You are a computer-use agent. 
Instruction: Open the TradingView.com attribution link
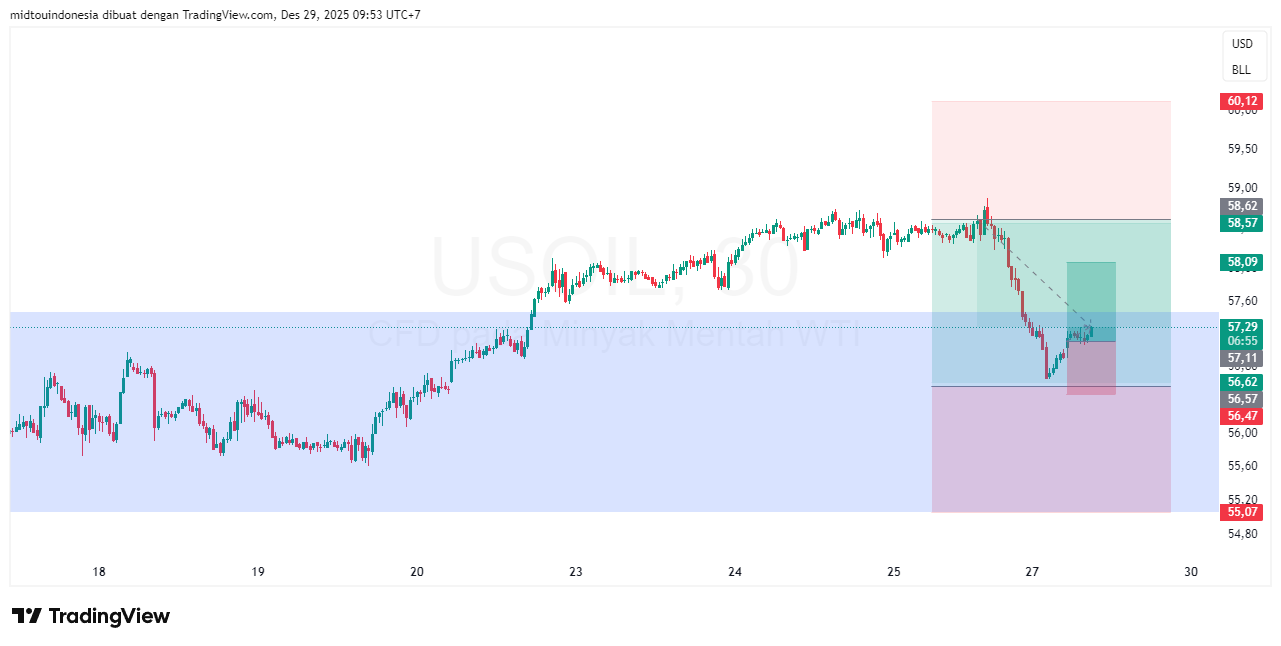coord(224,14)
